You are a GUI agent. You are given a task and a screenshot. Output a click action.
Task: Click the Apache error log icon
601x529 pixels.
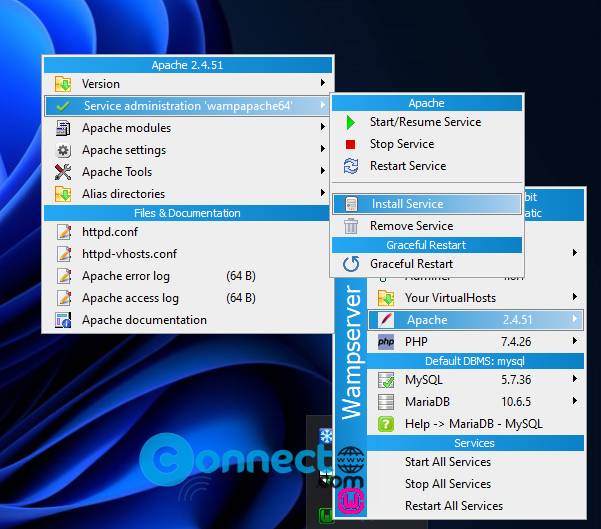64,276
